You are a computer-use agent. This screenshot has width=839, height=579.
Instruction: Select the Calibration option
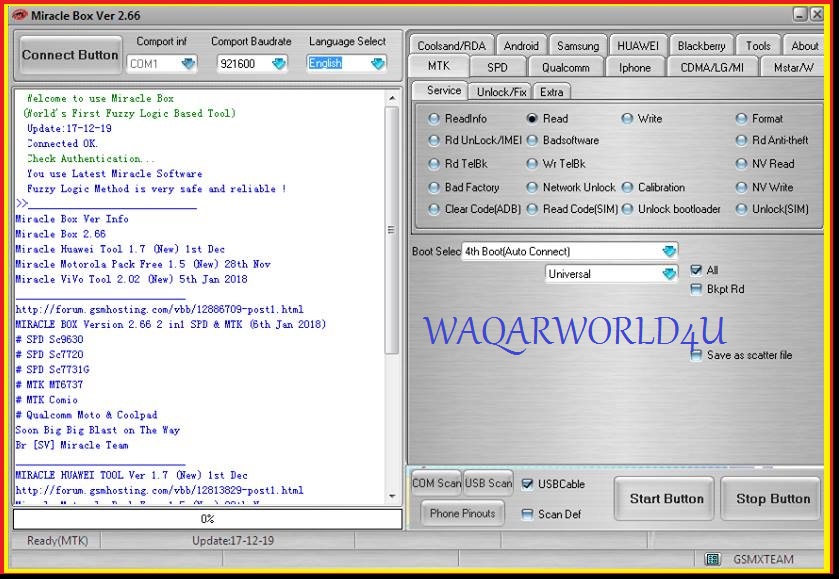[627, 187]
